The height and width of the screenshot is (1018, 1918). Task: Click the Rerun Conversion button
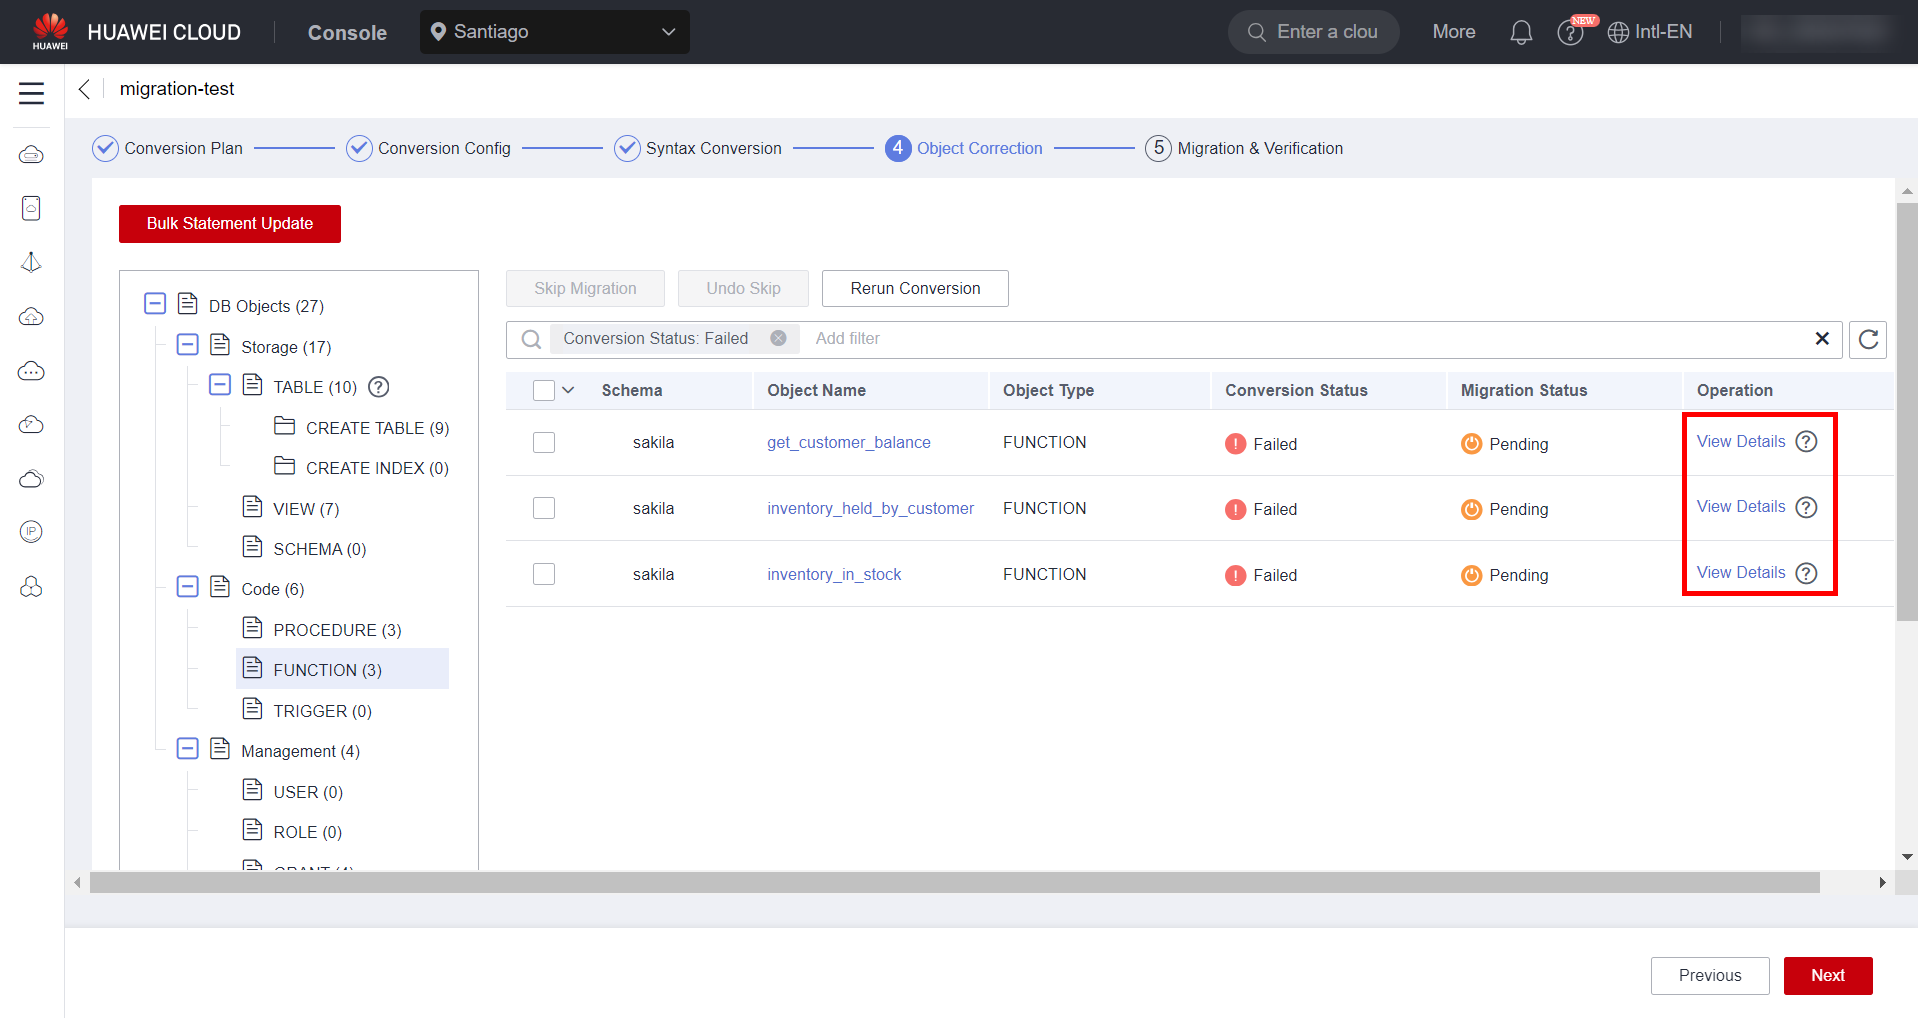tap(914, 288)
